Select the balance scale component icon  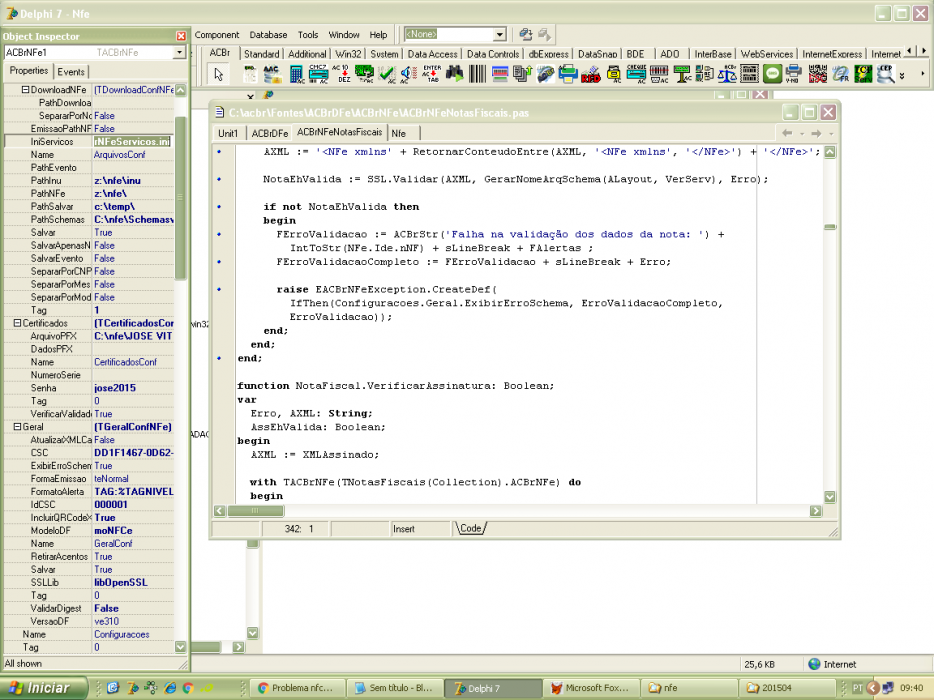click(727, 74)
